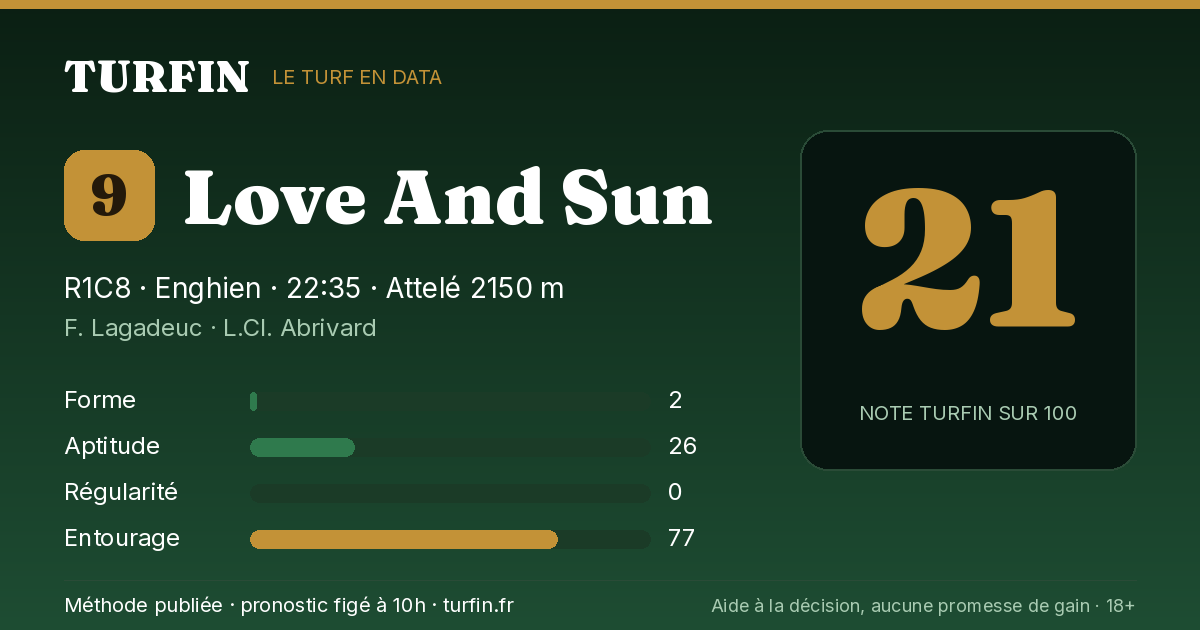This screenshot has height=630, width=1200.
Task: Click the Entourage score value 77
Action: point(681,538)
